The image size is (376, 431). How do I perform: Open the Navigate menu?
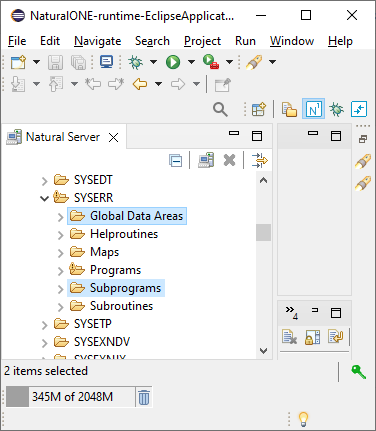(x=98, y=41)
